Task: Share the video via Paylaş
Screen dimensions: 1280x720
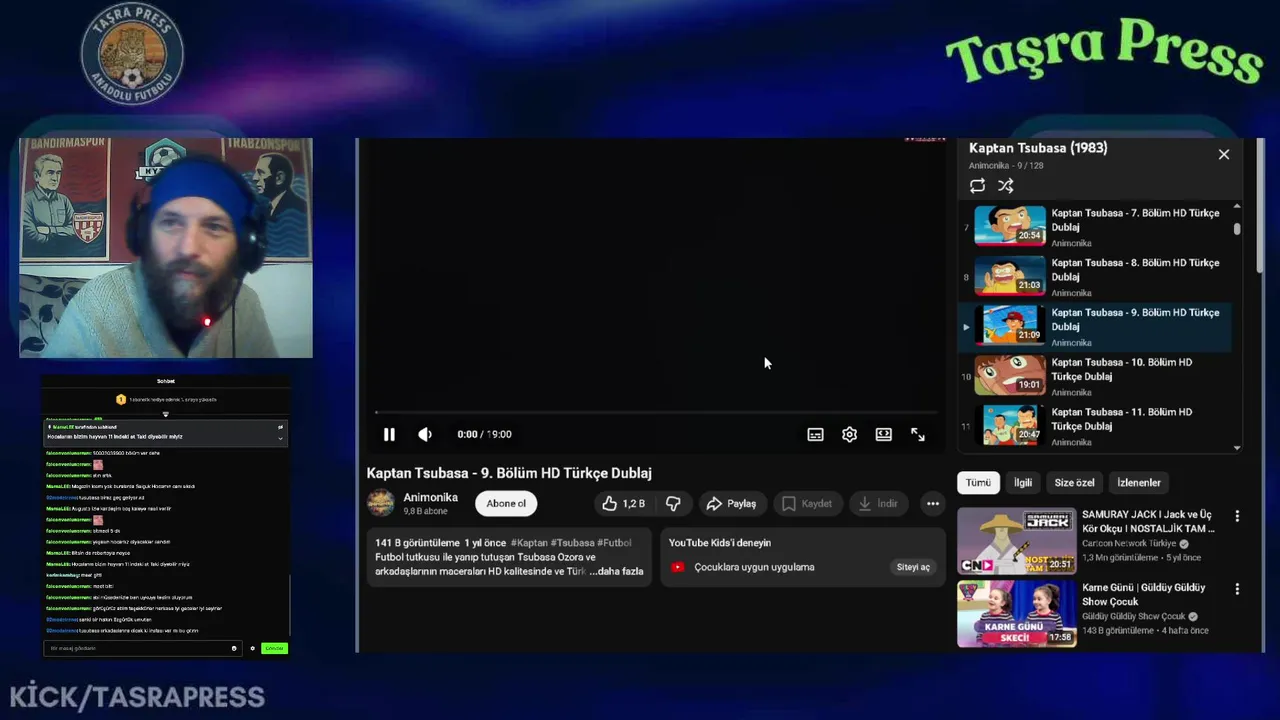Action: 731,503
